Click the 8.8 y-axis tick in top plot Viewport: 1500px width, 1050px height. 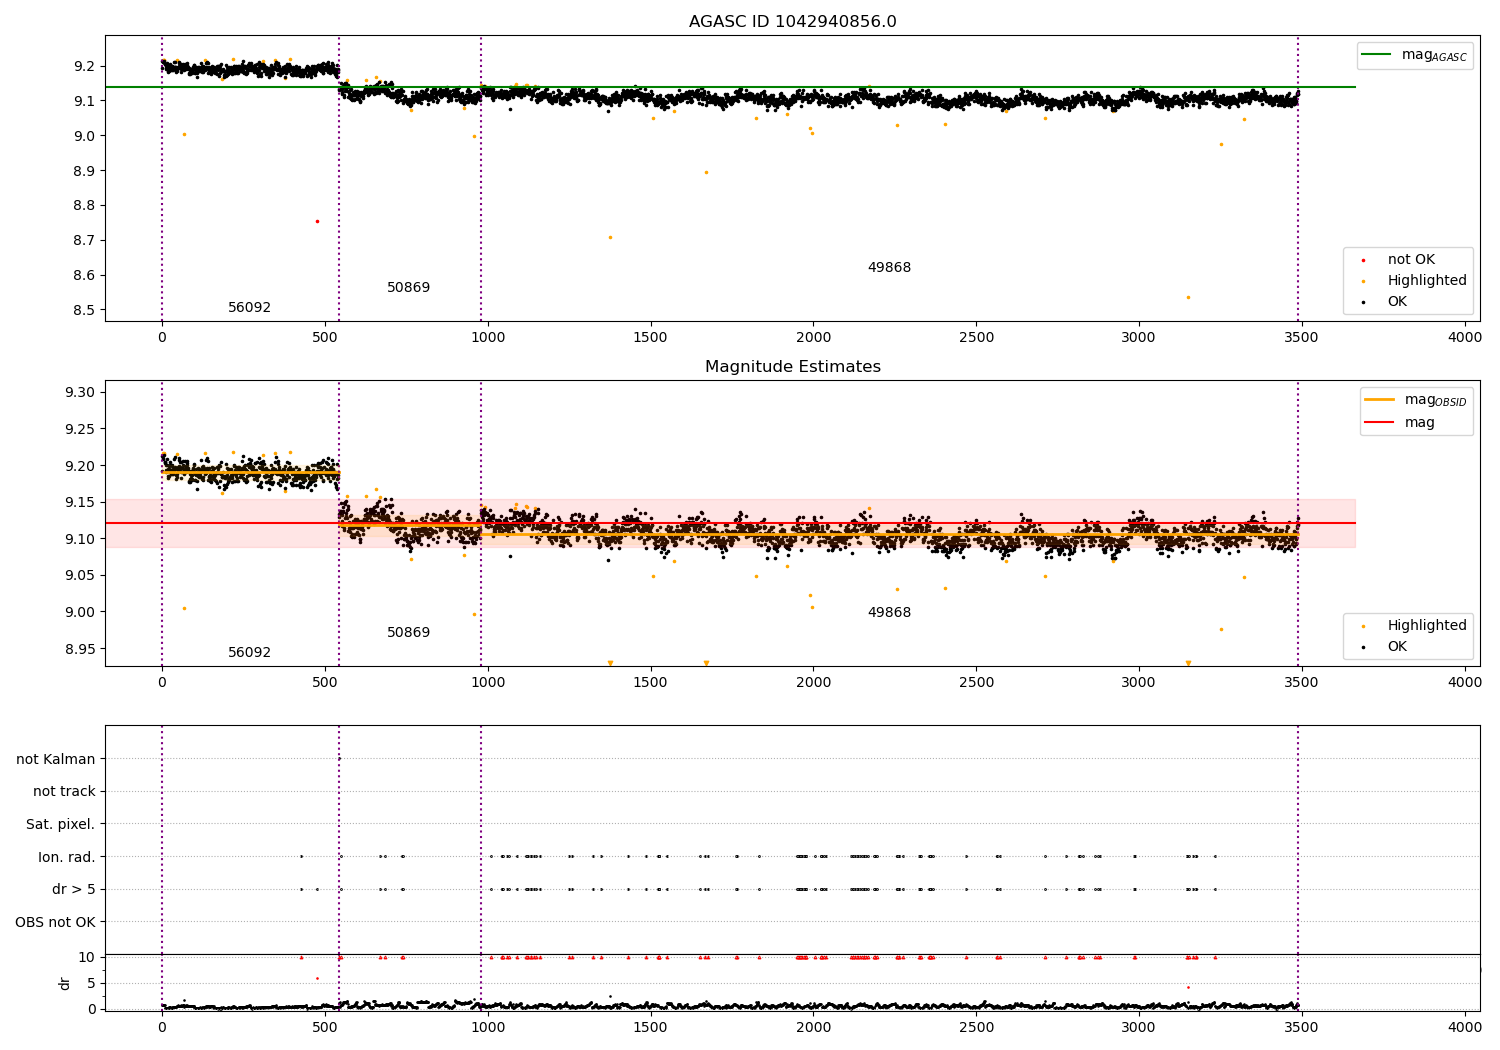pos(85,206)
